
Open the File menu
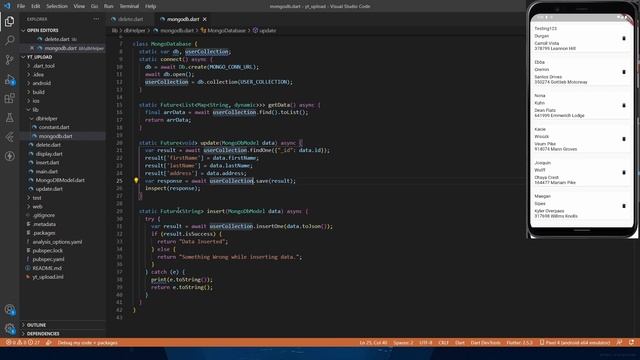21,6
